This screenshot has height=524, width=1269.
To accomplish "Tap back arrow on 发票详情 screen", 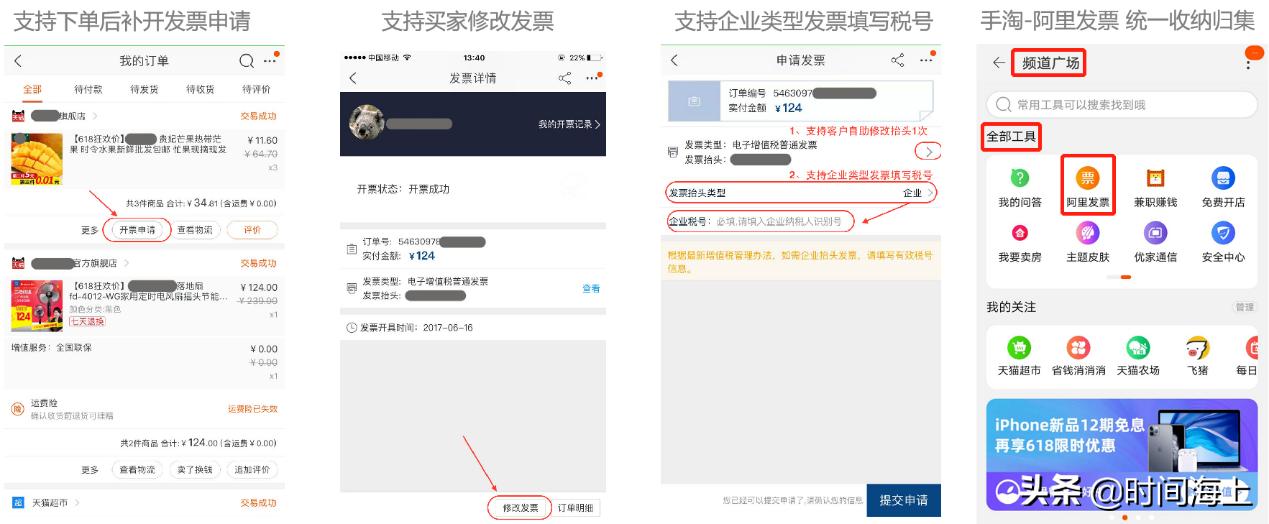I will [x=352, y=77].
